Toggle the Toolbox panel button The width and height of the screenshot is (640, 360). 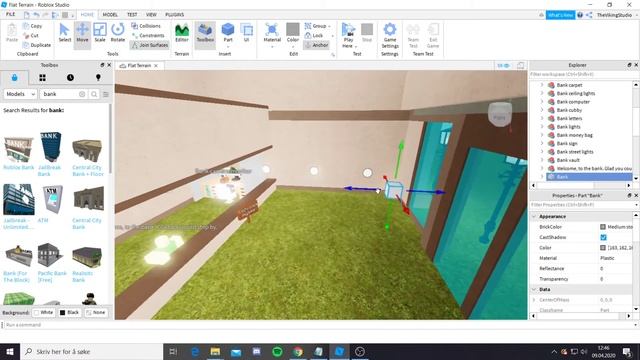point(205,33)
